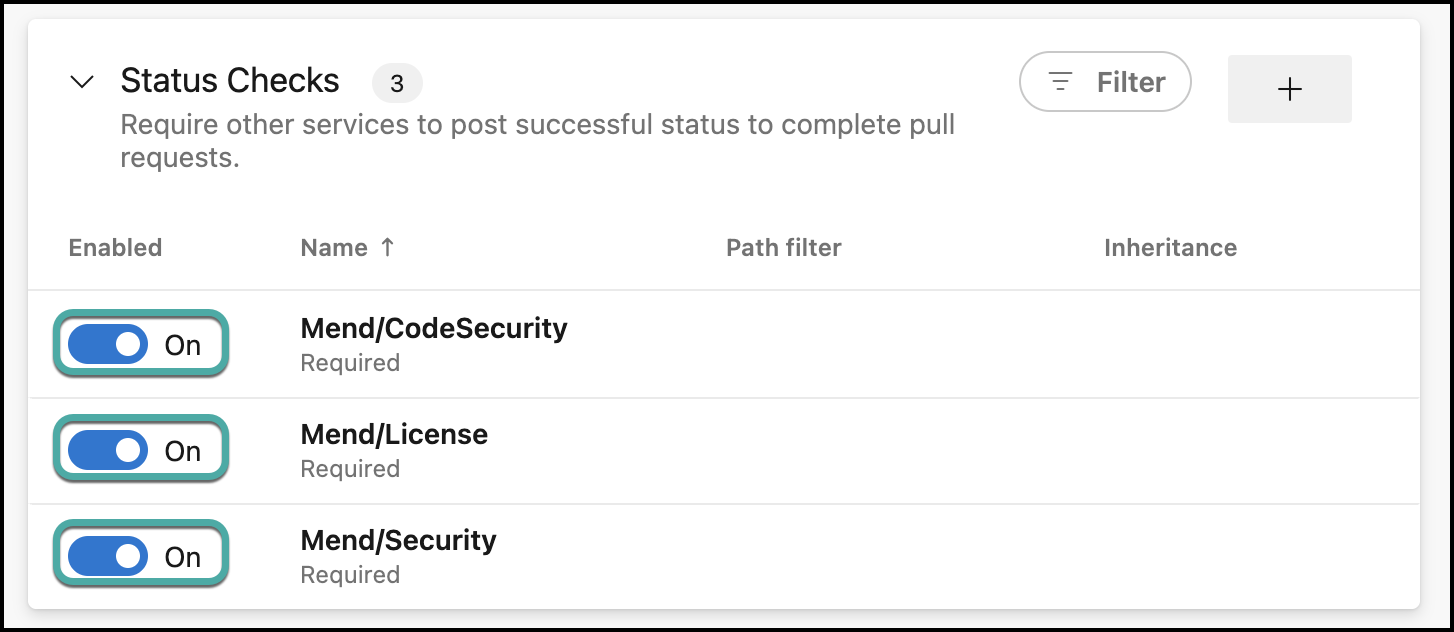Select the Mend/License row name
The height and width of the screenshot is (632, 1454).
(394, 434)
